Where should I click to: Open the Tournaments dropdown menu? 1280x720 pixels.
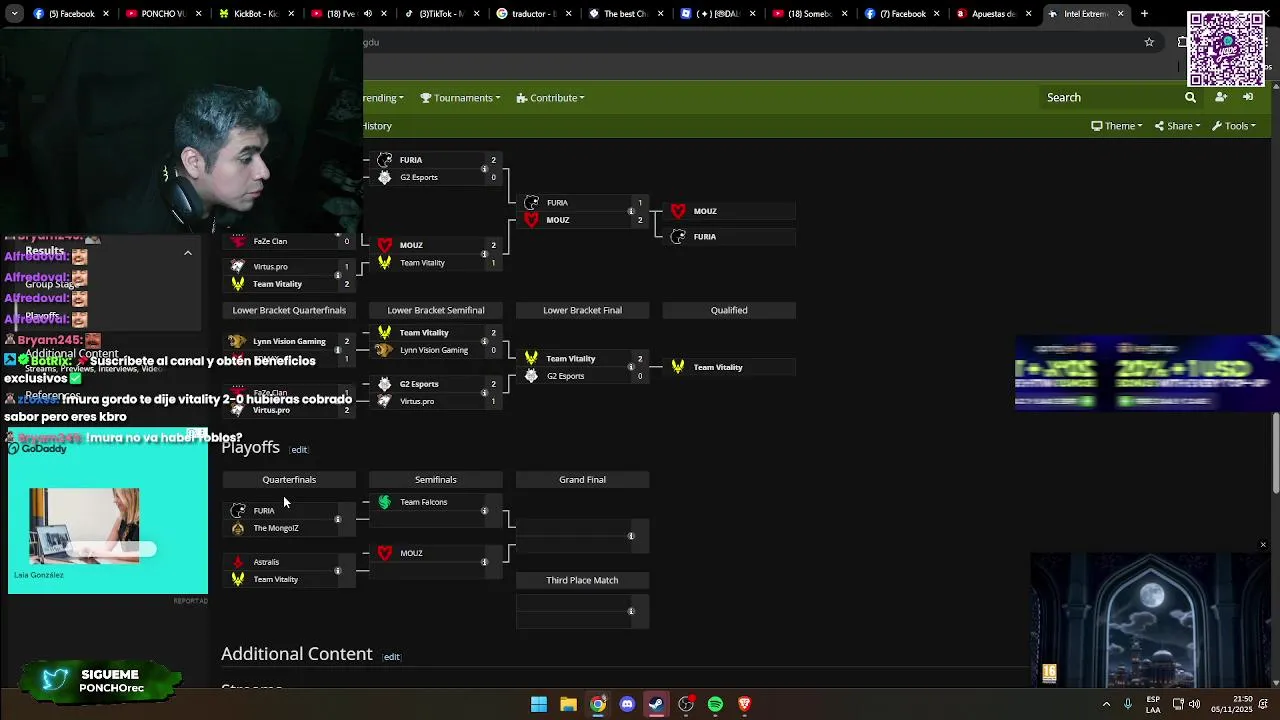(459, 98)
